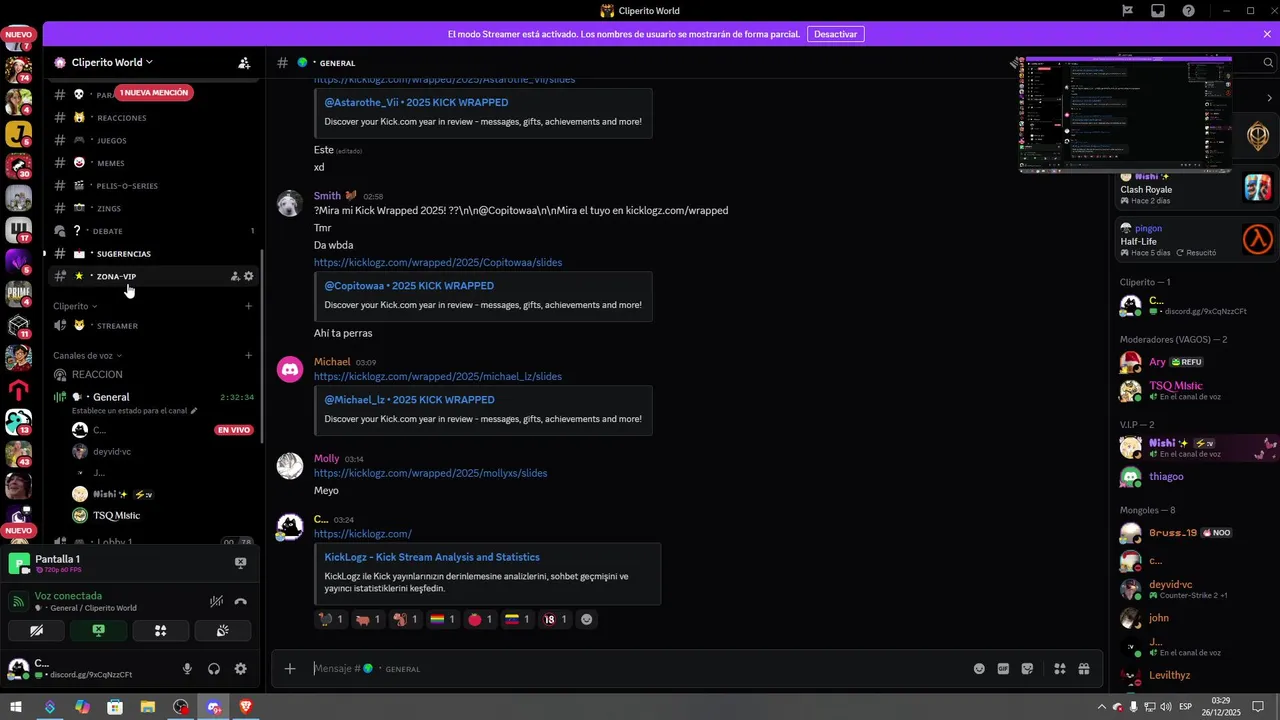Open invite members icon beside server name
Screen dimensions: 1280x720
(x=244, y=62)
